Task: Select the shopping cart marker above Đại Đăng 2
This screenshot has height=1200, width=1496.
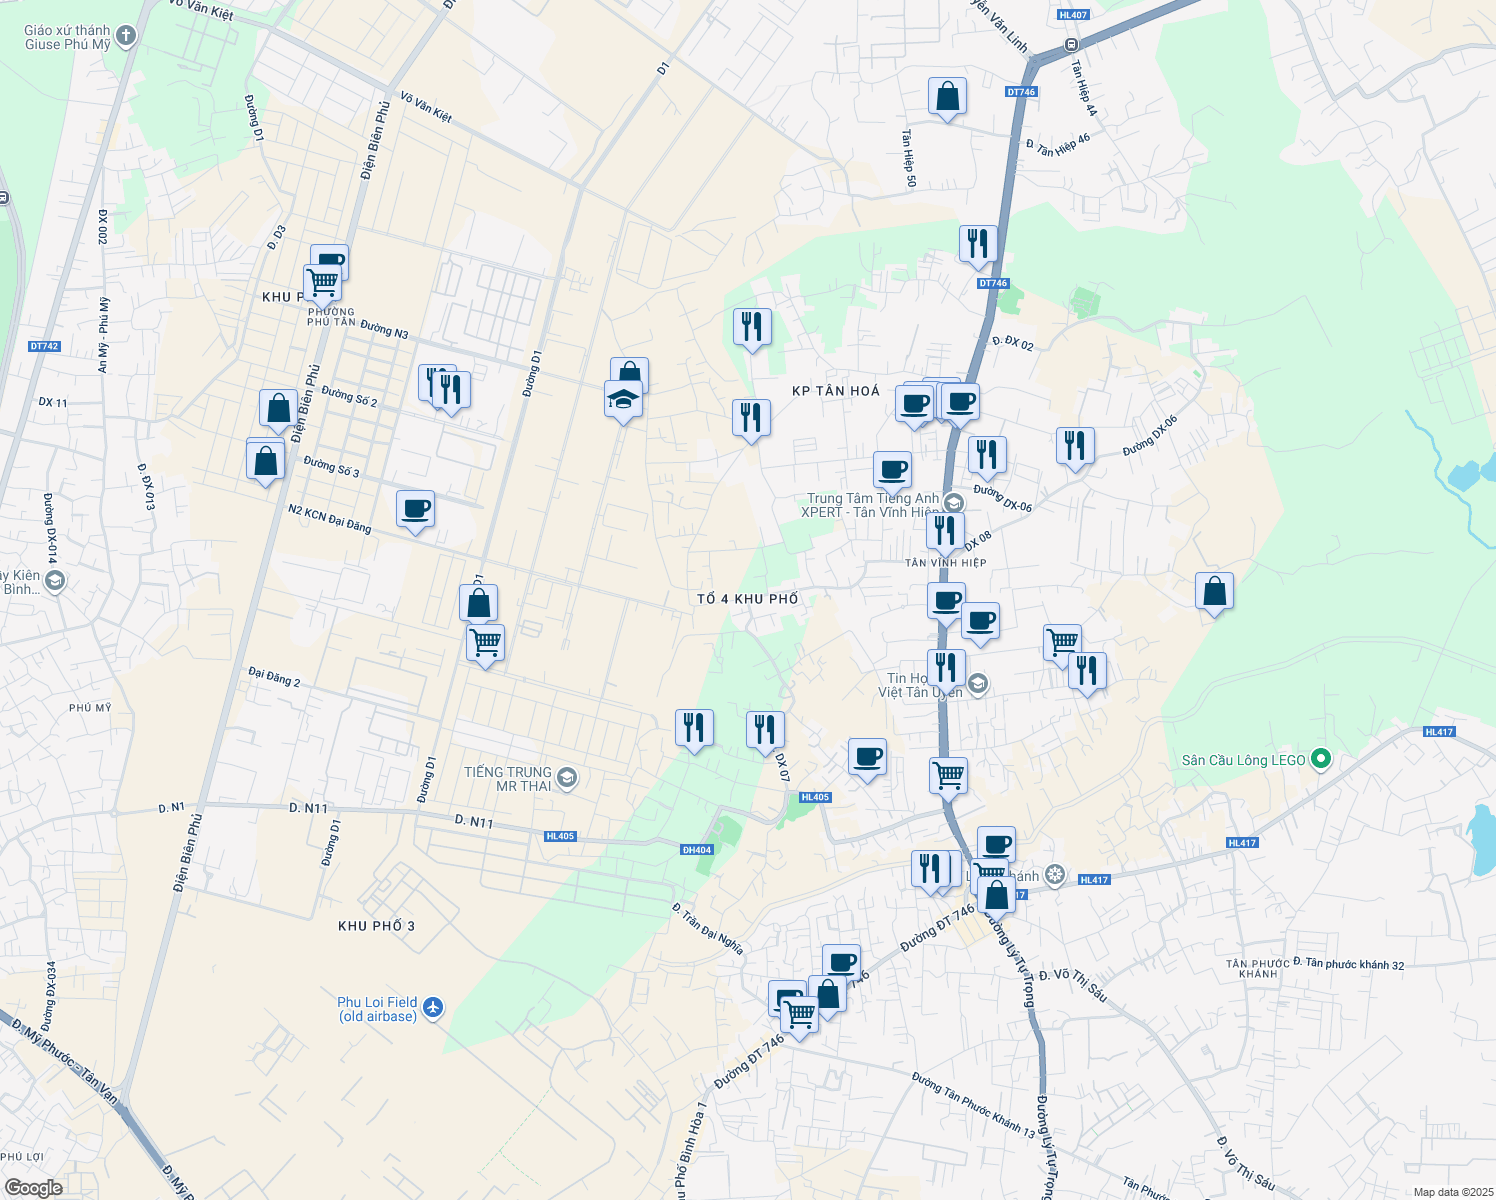Action: (x=485, y=644)
